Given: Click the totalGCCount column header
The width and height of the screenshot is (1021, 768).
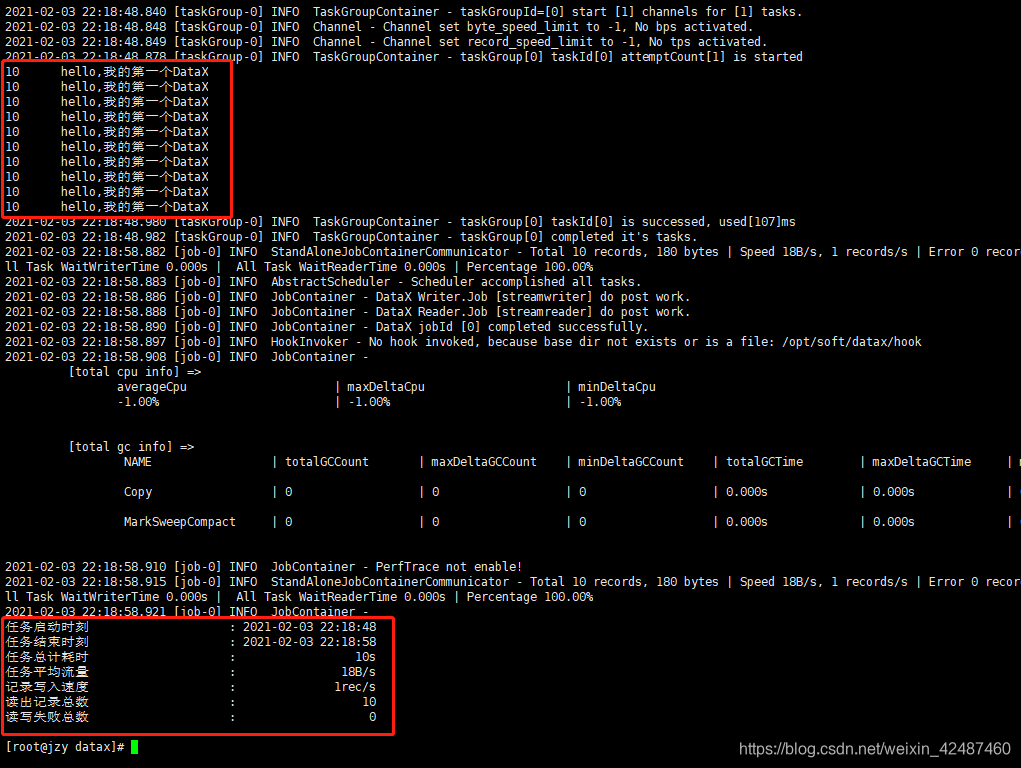Looking at the screenshot, I should click(x=327, y=462).
